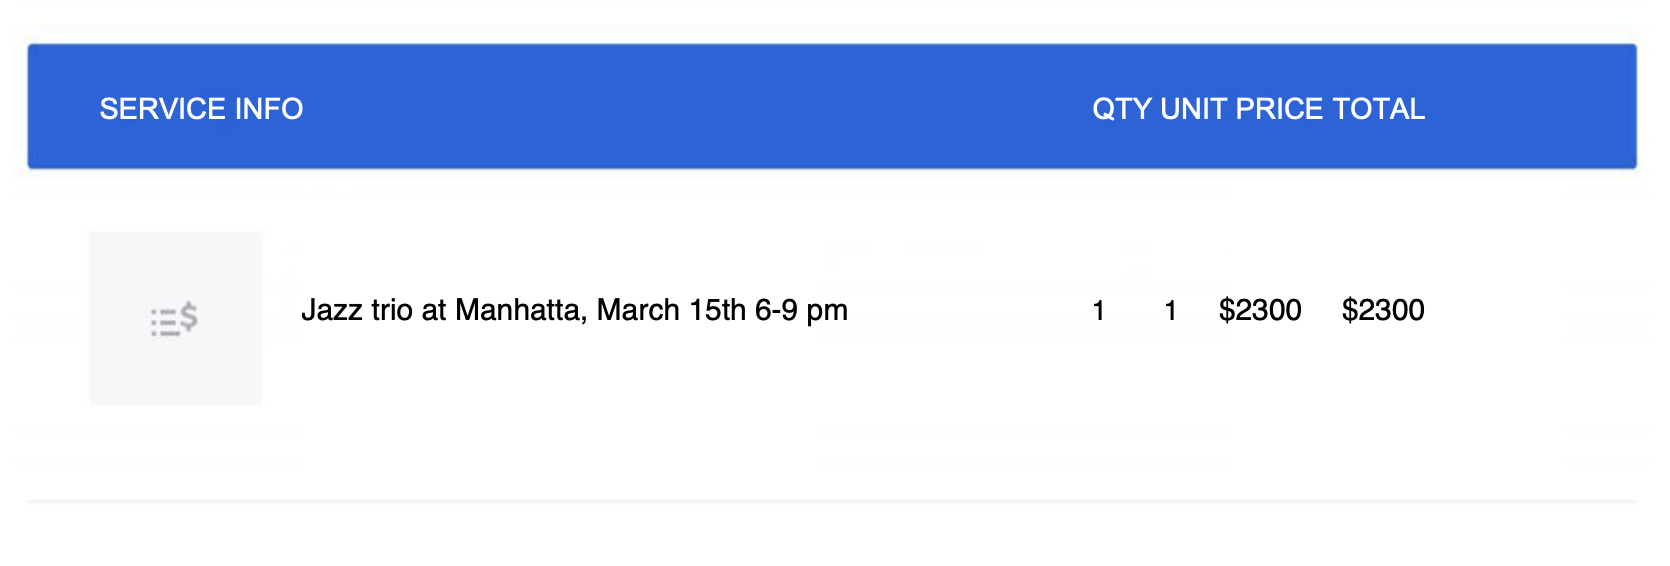This screenshot has width=1670, height=566.
Task: Click the March 15th date text
Action: [671, 310]
